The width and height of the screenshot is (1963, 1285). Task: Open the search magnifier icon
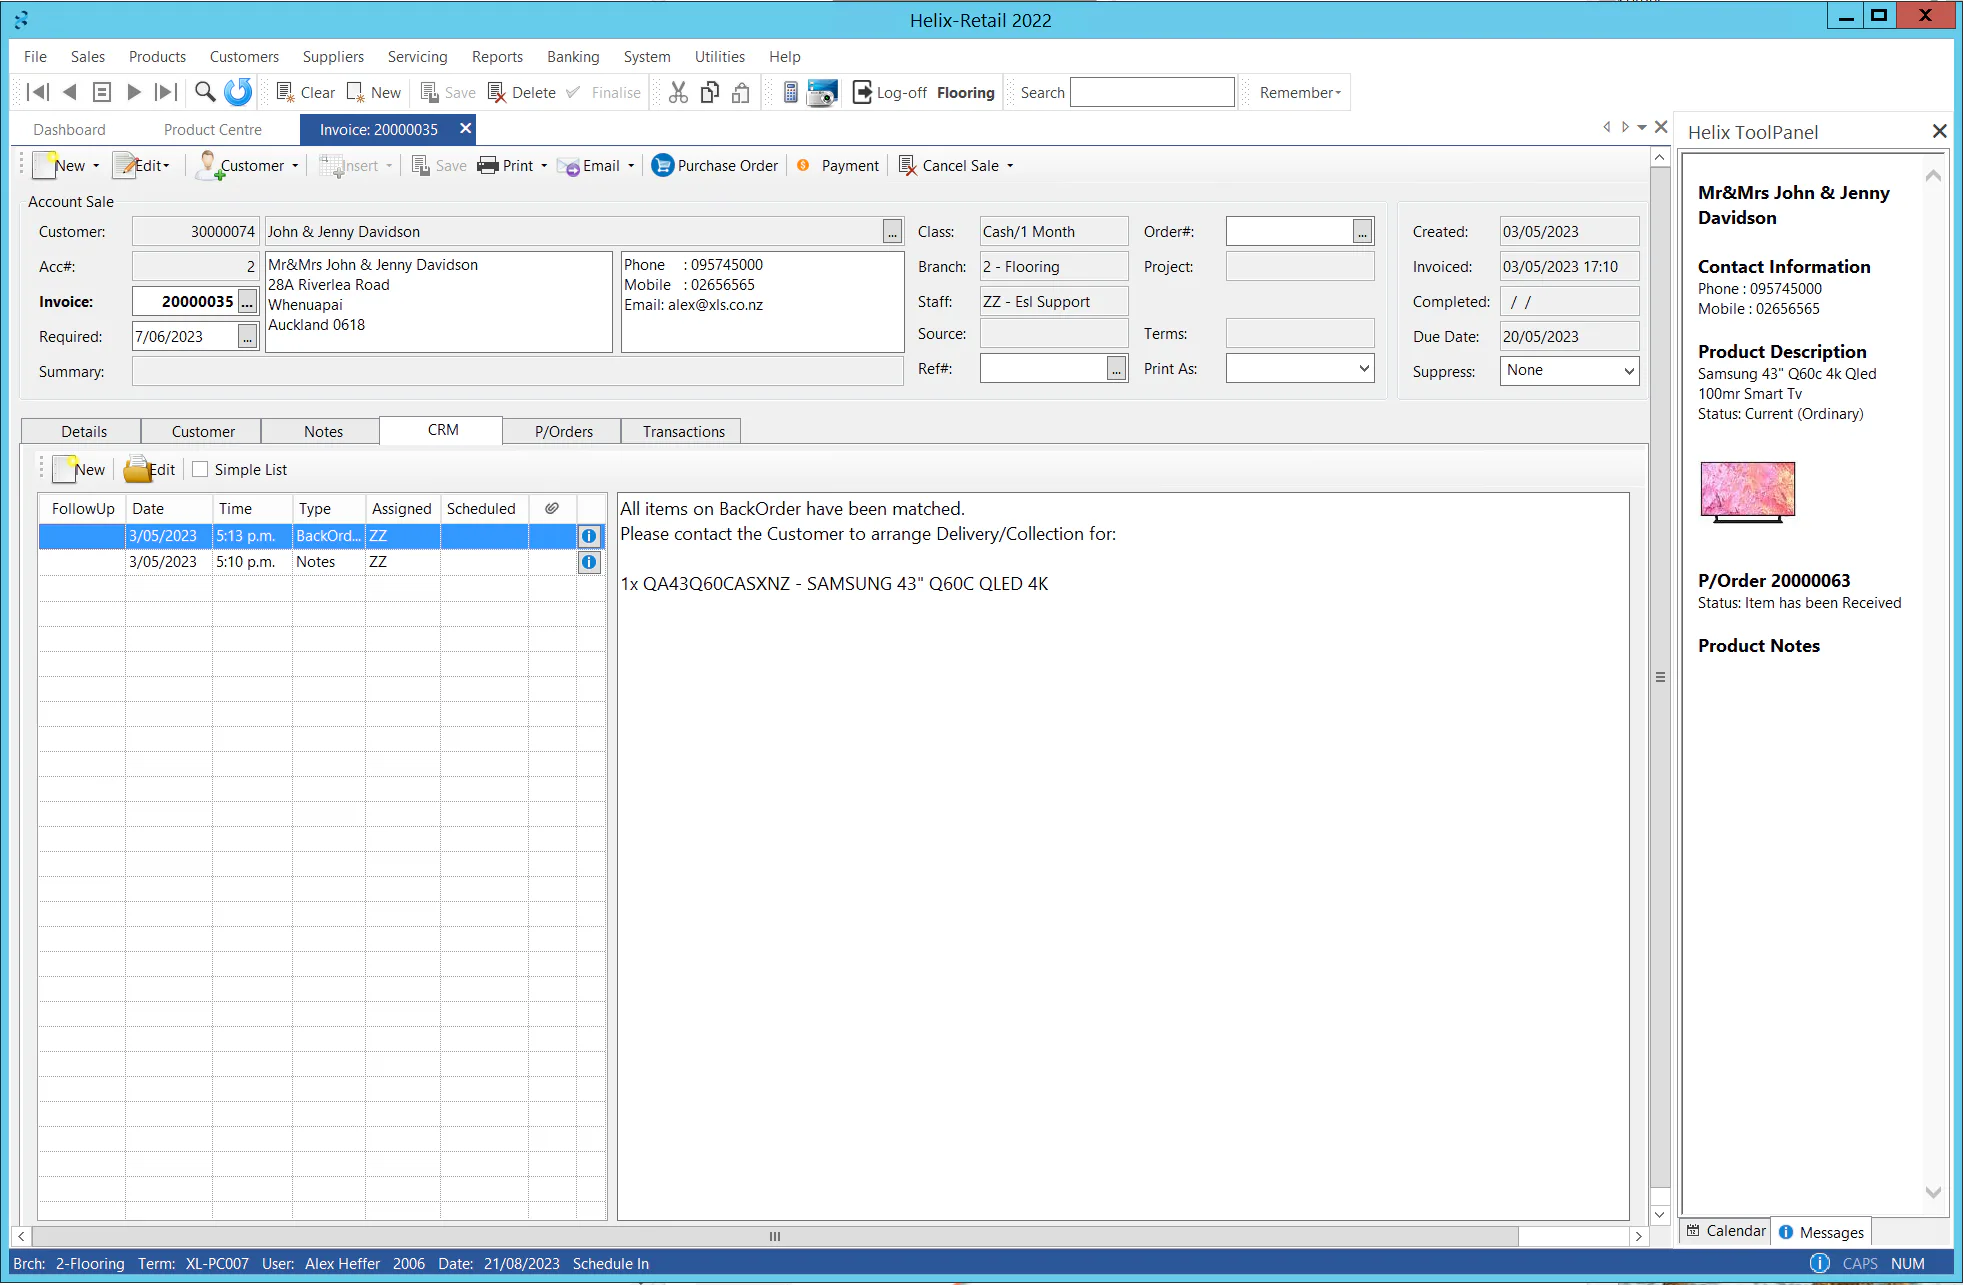pyautogui.click(x=205, y=92)
